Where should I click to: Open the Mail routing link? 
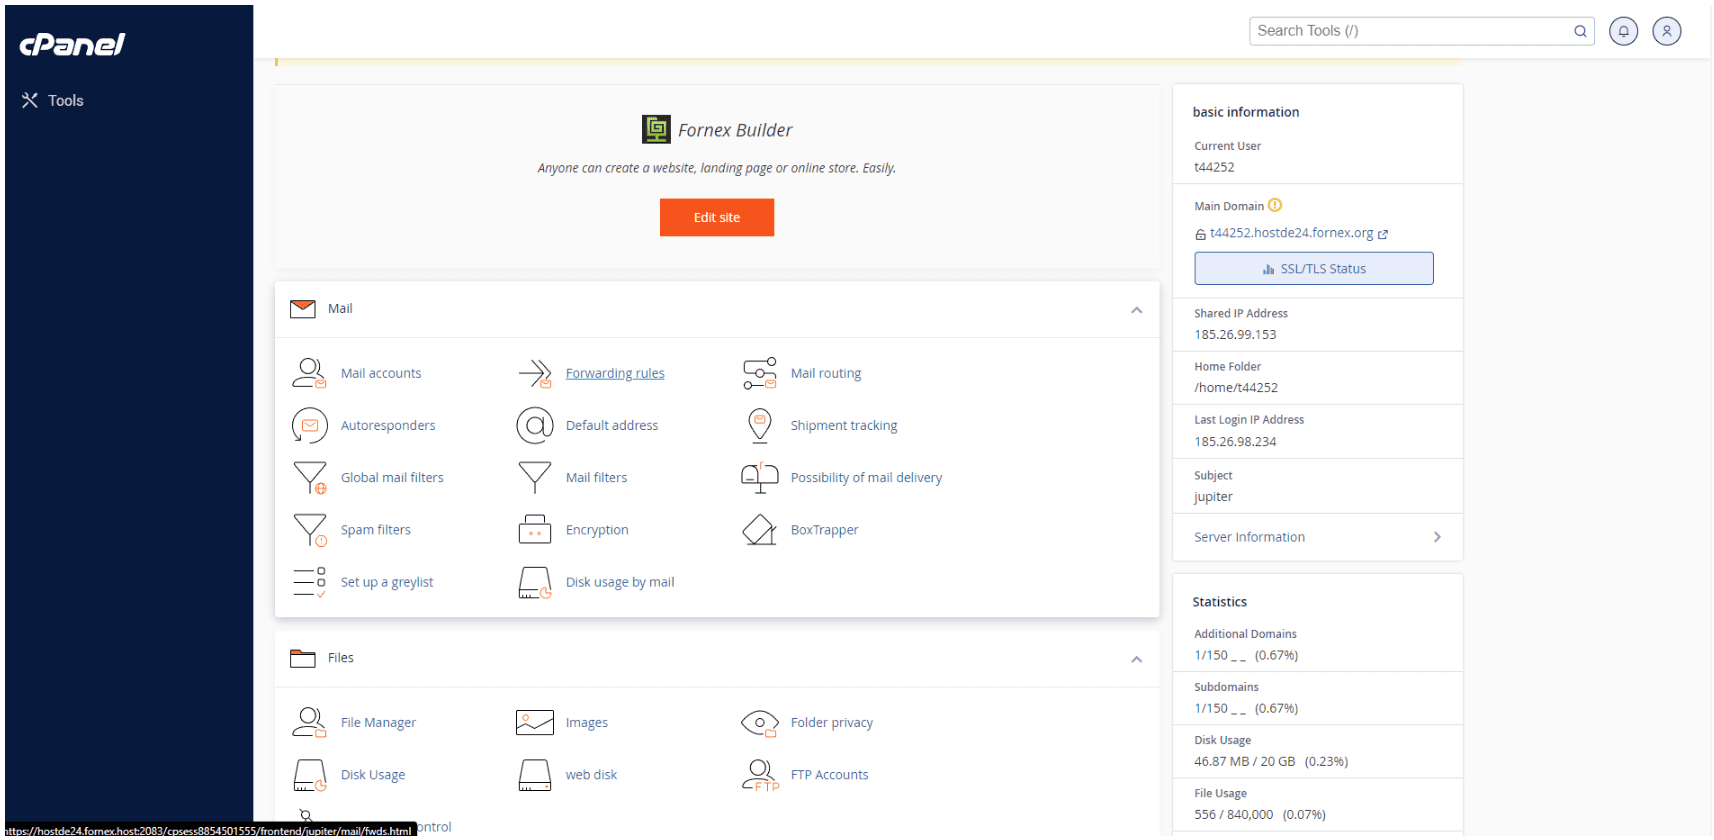pos(826,373)
